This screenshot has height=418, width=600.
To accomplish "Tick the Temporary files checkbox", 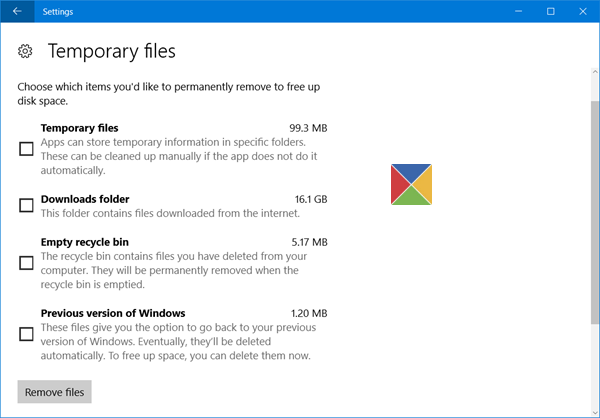I will click(x=27, y=149).
